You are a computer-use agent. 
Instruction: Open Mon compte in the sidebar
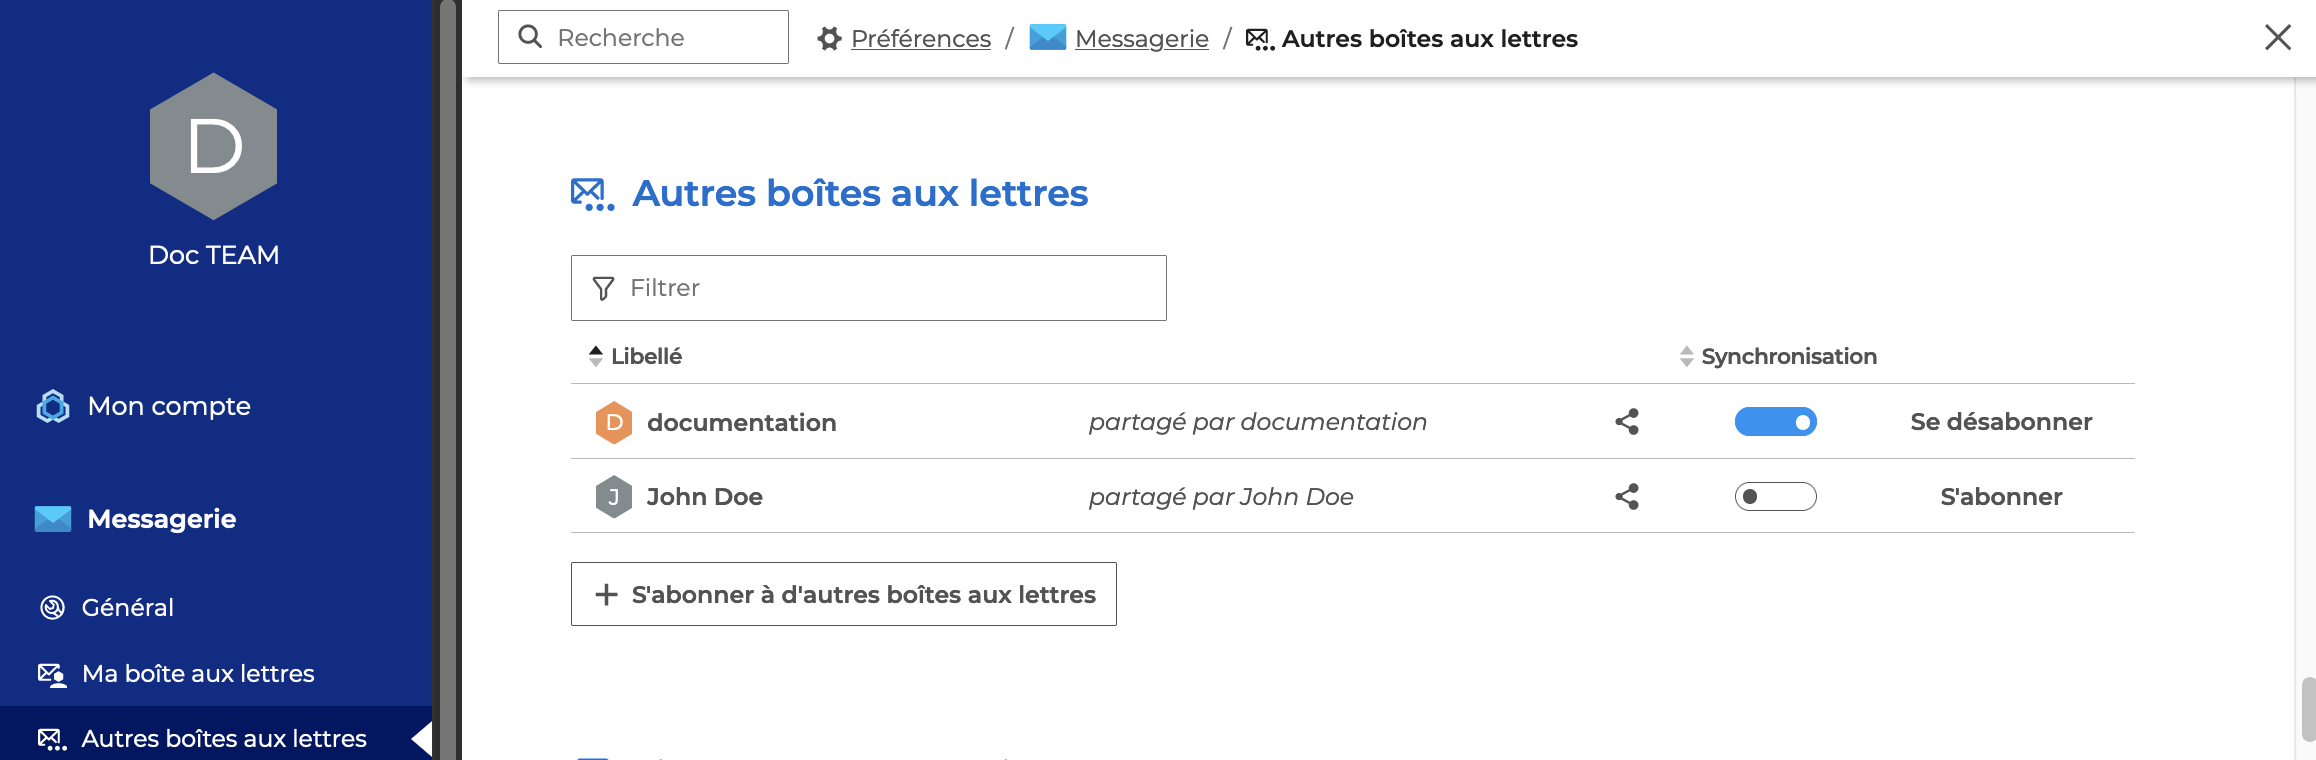(x=168, y=406)
